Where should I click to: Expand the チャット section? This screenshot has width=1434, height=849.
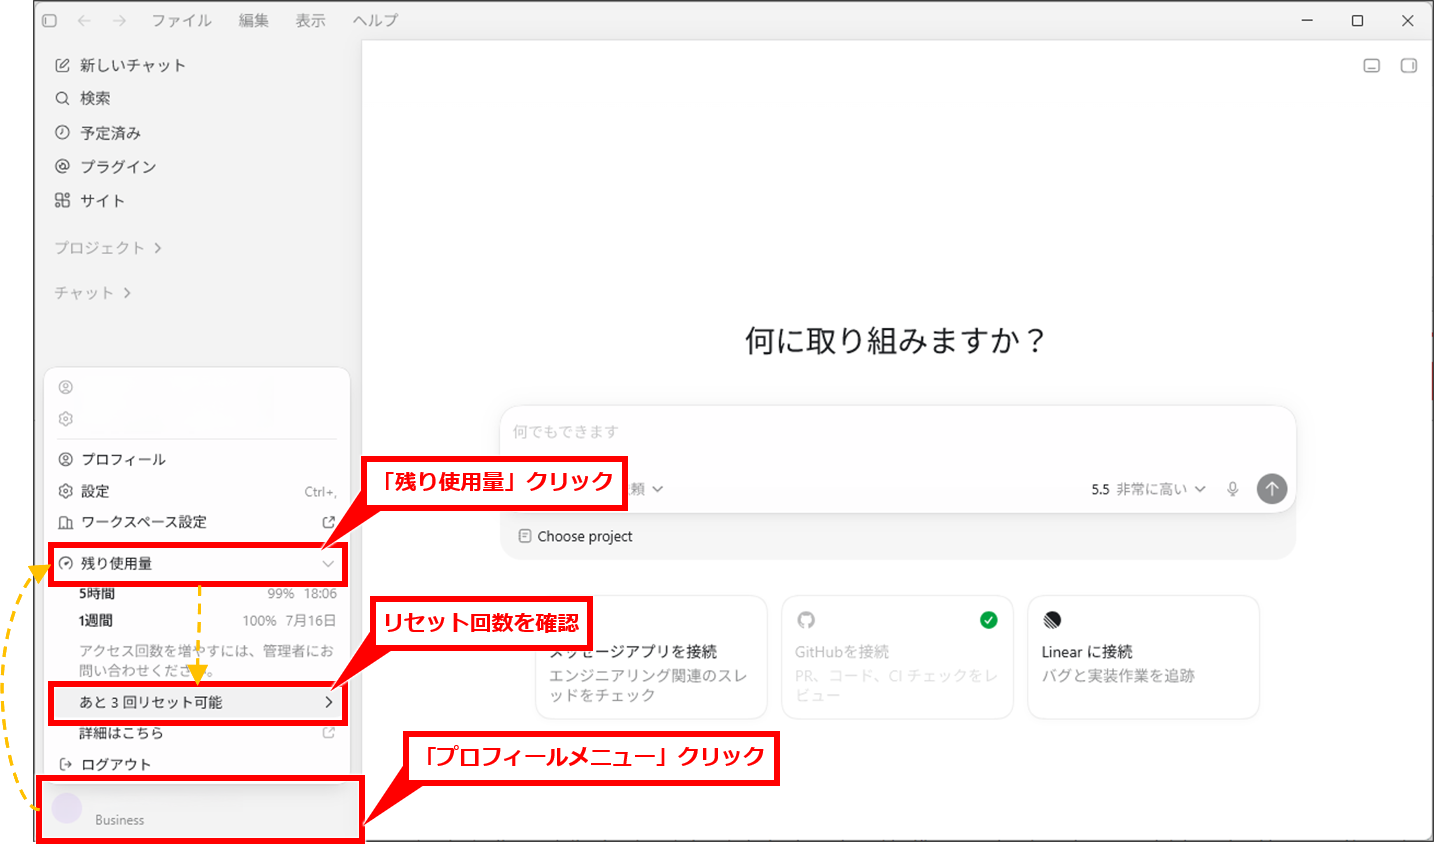pyautogui.click(x=92, y=292)
